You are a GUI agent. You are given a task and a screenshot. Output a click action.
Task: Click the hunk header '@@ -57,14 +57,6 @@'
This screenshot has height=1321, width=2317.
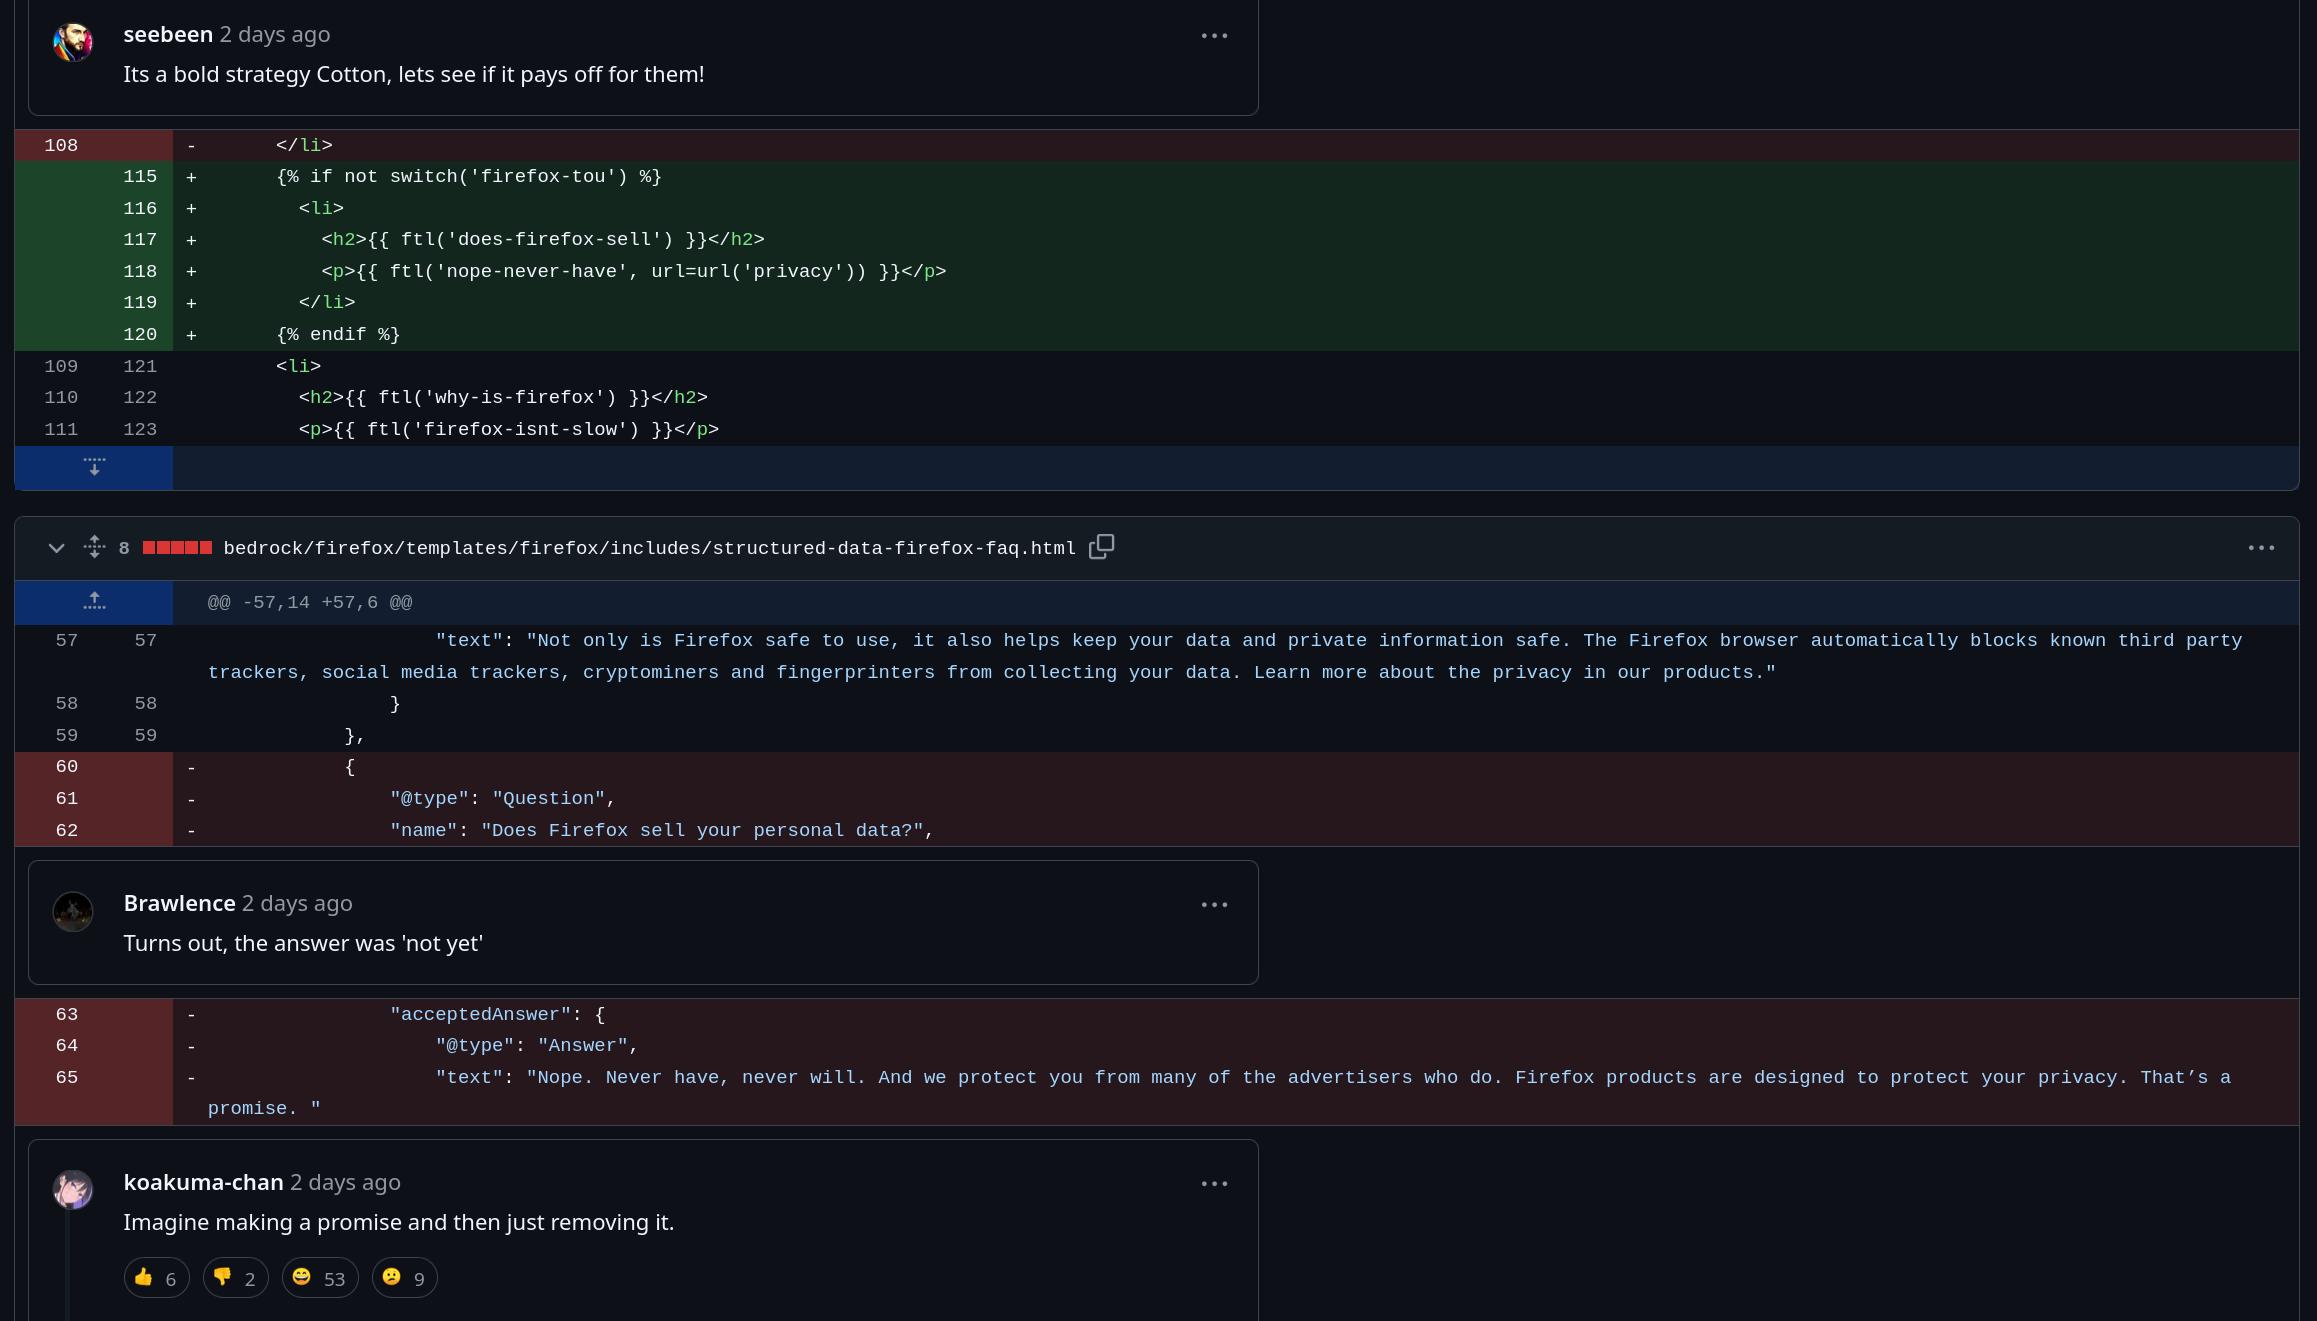(310, 603)
